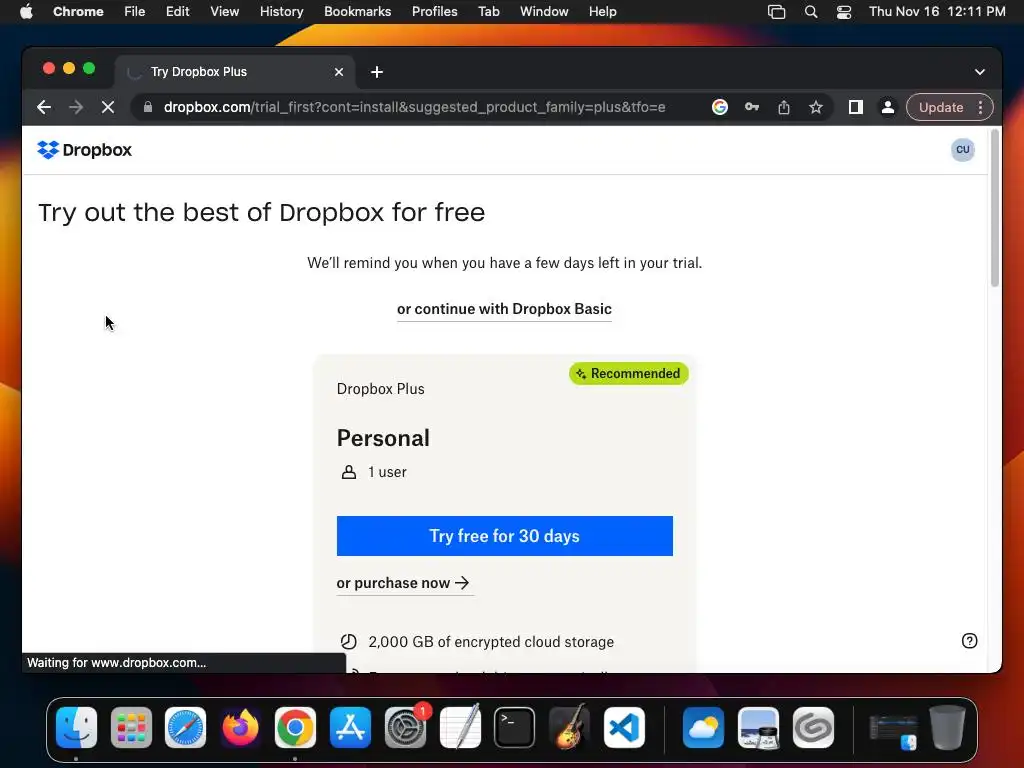Screen dimensions: 1024x768
Task: Close the Try Dropbox Plus tab
Action: point(339,72)
